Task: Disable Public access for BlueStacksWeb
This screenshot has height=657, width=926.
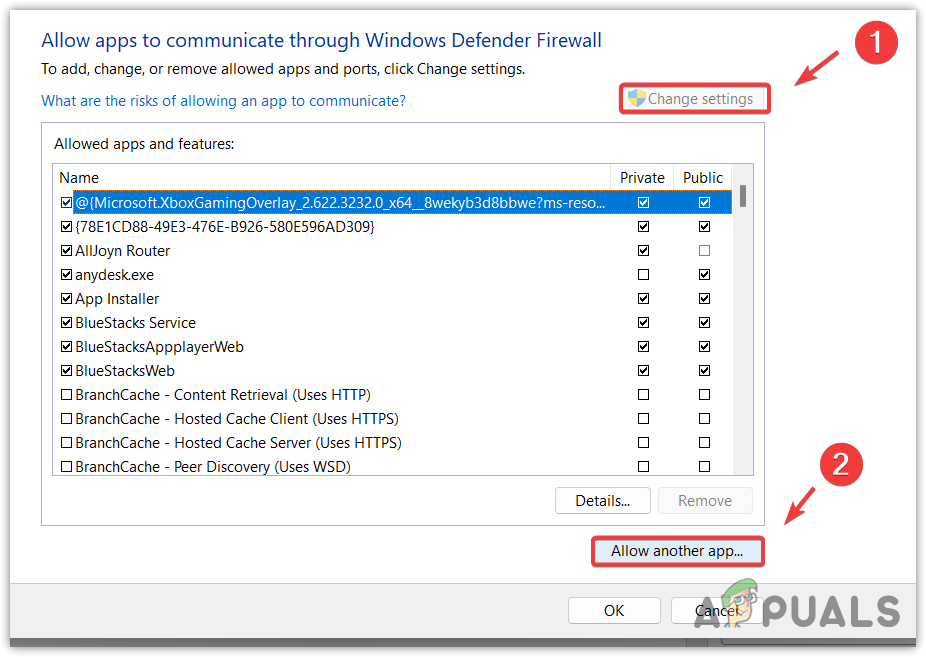Action: point(704,370)
